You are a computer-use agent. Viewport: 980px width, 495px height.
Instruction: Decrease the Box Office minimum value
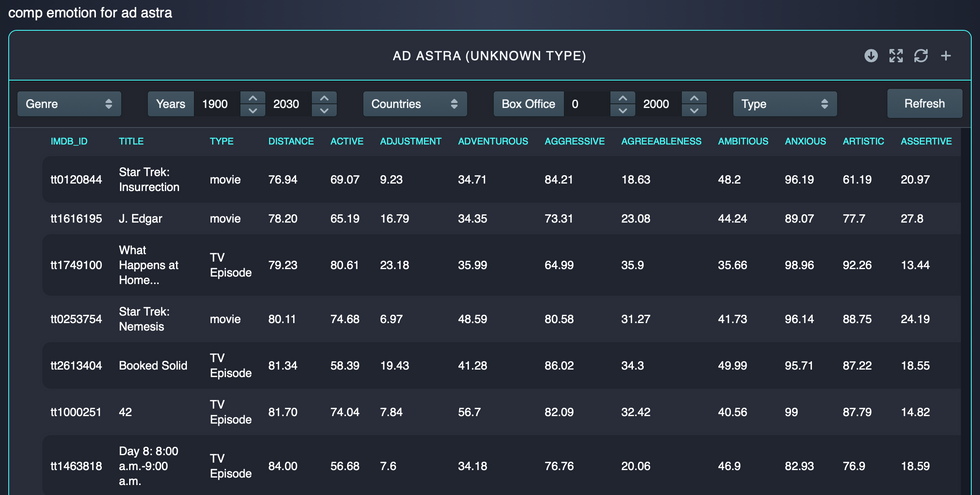pyautogui.click(x=622, y=110)
